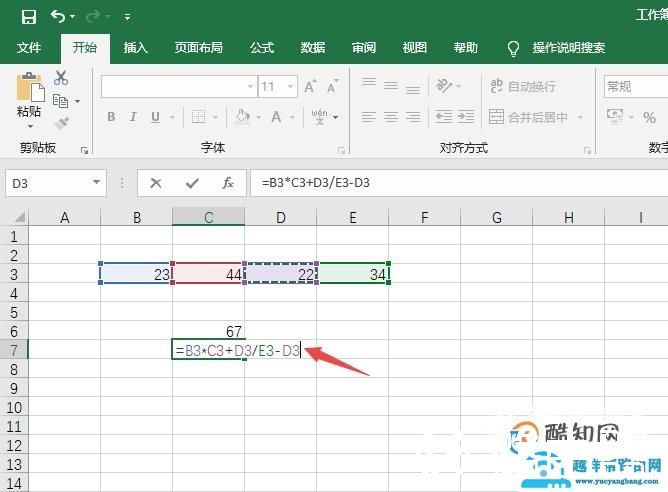Open the 剪贴板 dialog launcher
Screen dimensions: 668x492
coord(84,150)
